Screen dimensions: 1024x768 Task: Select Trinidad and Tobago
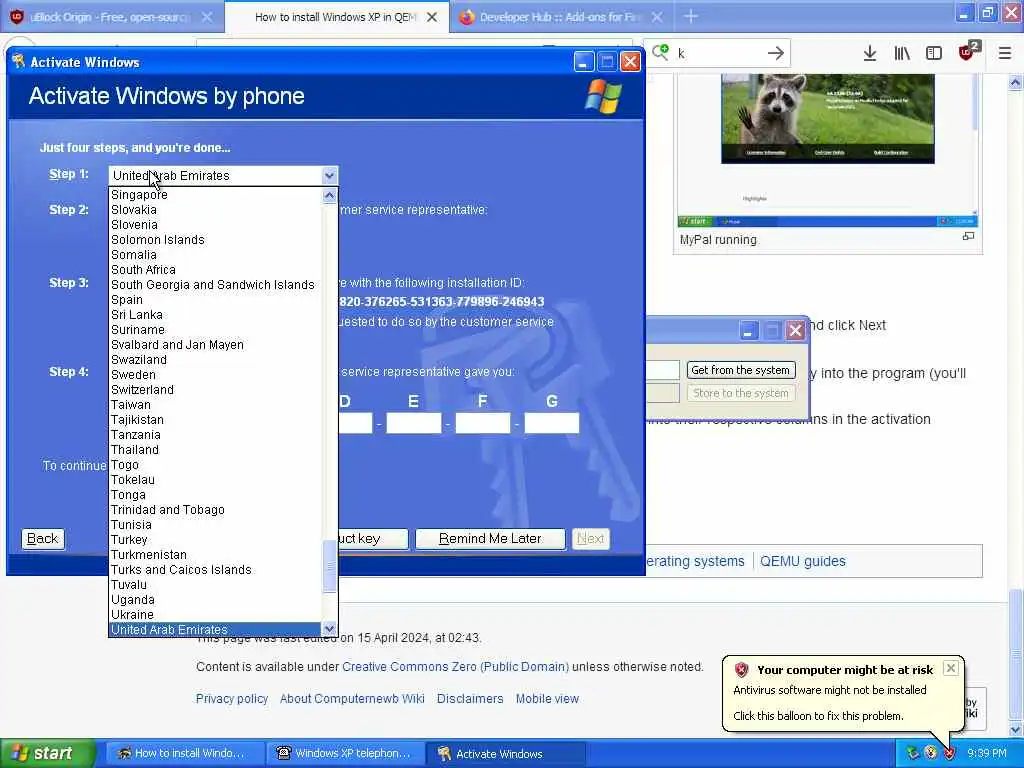[215, 510]
